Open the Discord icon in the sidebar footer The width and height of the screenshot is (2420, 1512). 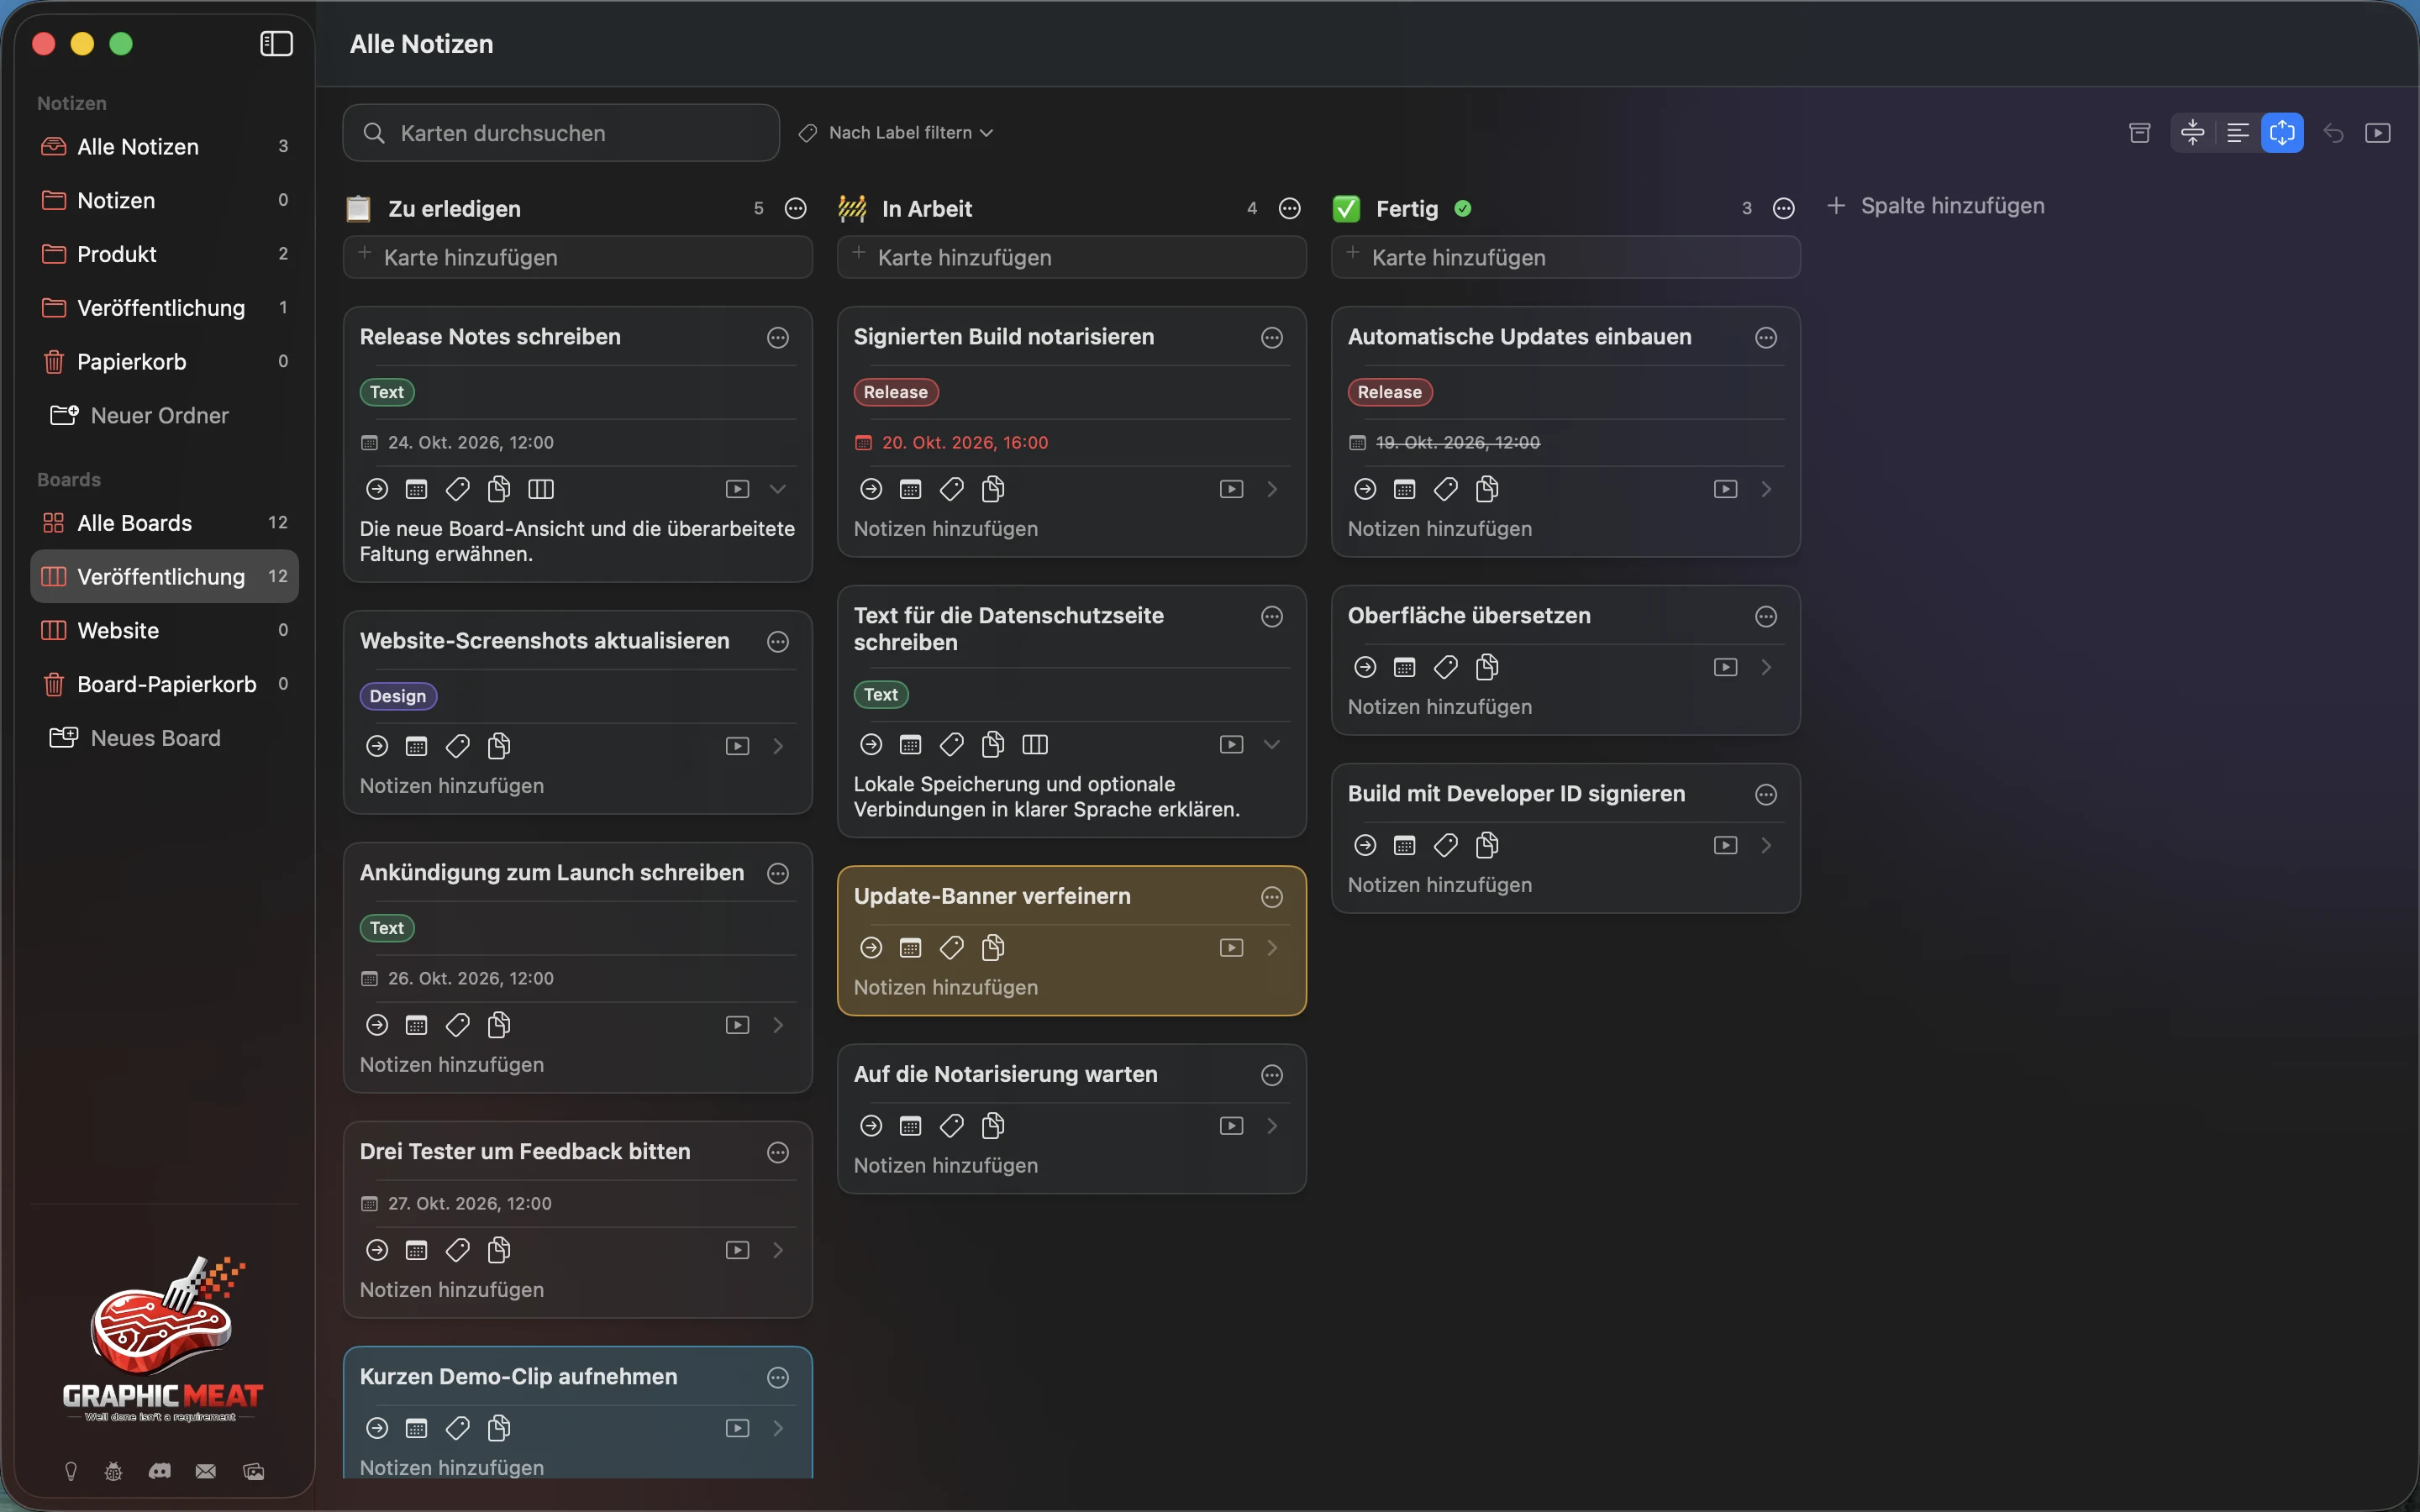160,1471
